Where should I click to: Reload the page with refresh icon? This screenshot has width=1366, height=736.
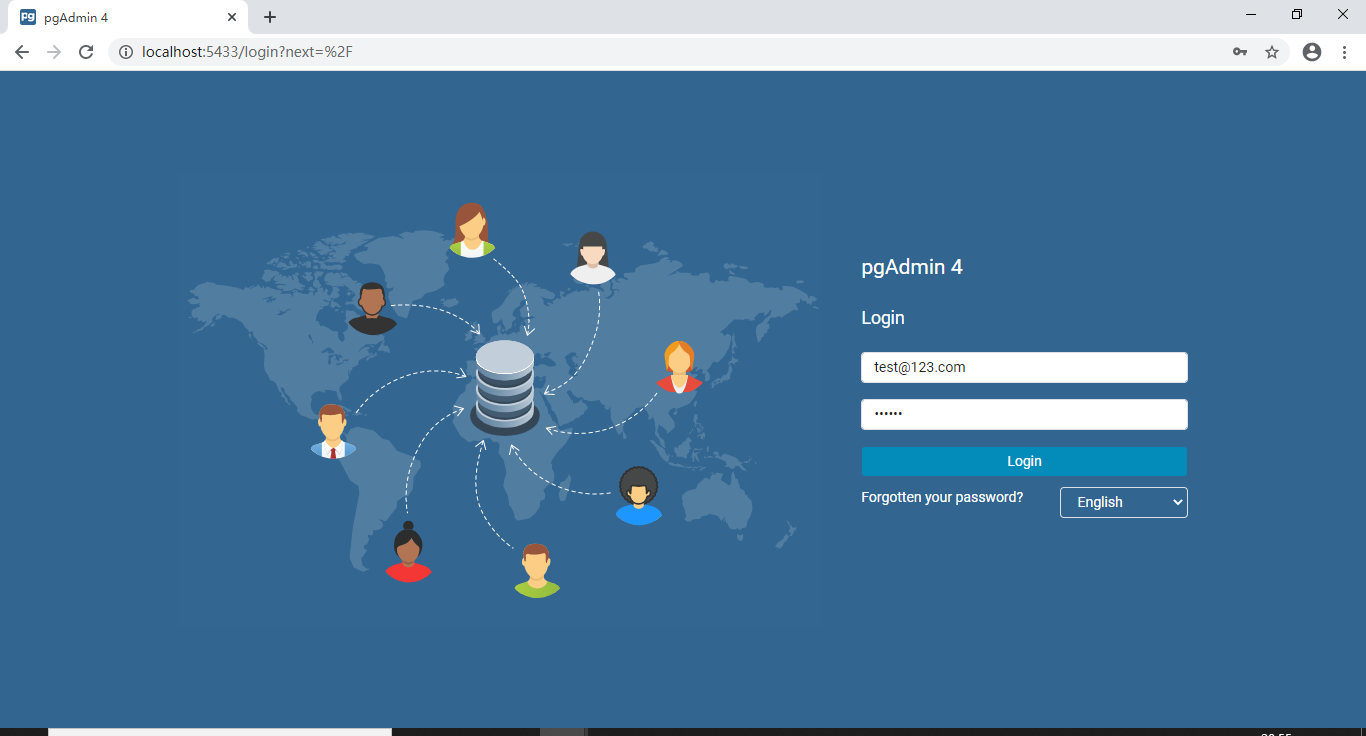[86, 52]
